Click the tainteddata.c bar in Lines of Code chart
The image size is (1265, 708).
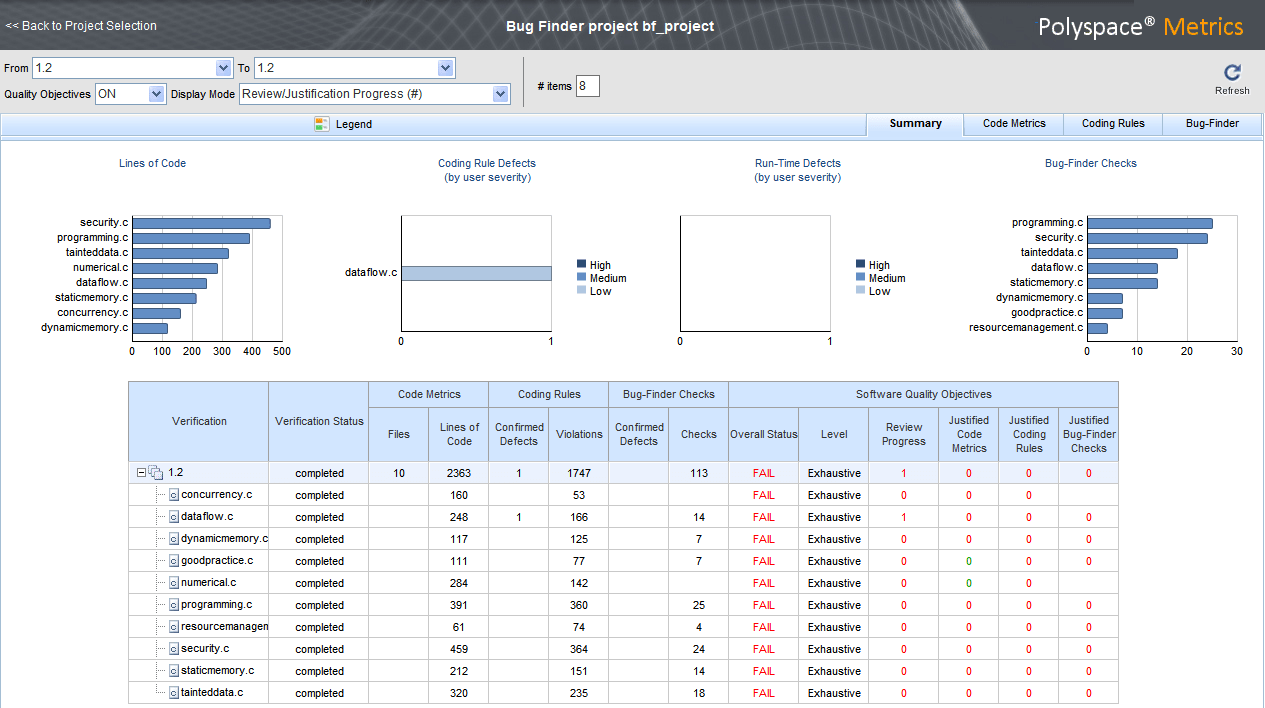[180, 253]
